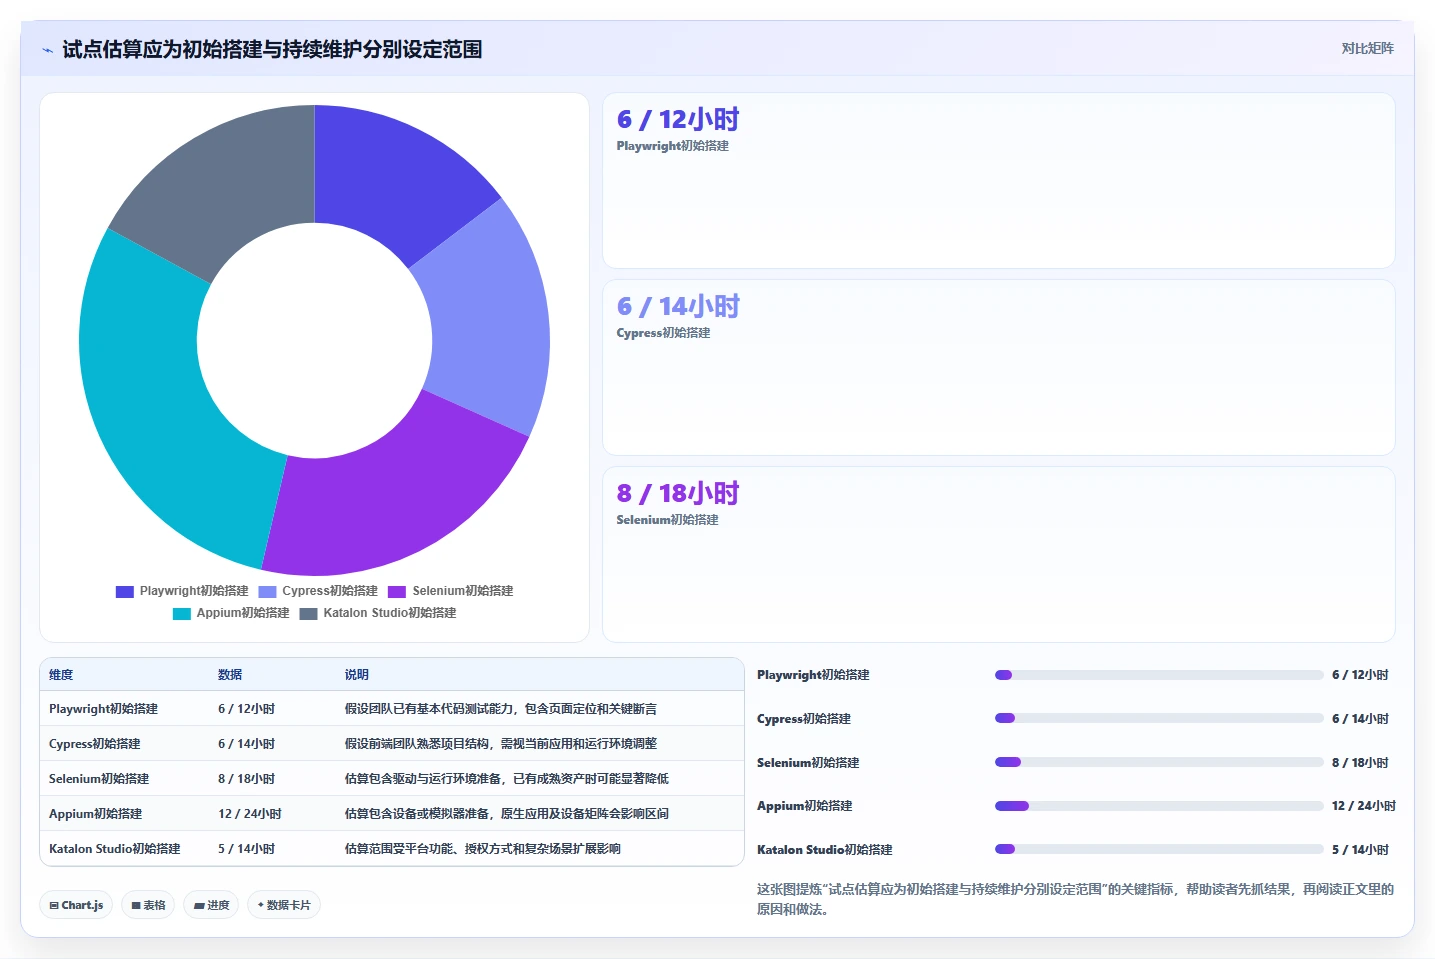Click progress label Katalon Studio初始搭建
The width and height of the screenshot is (1435, 959).
pos(825,850)
